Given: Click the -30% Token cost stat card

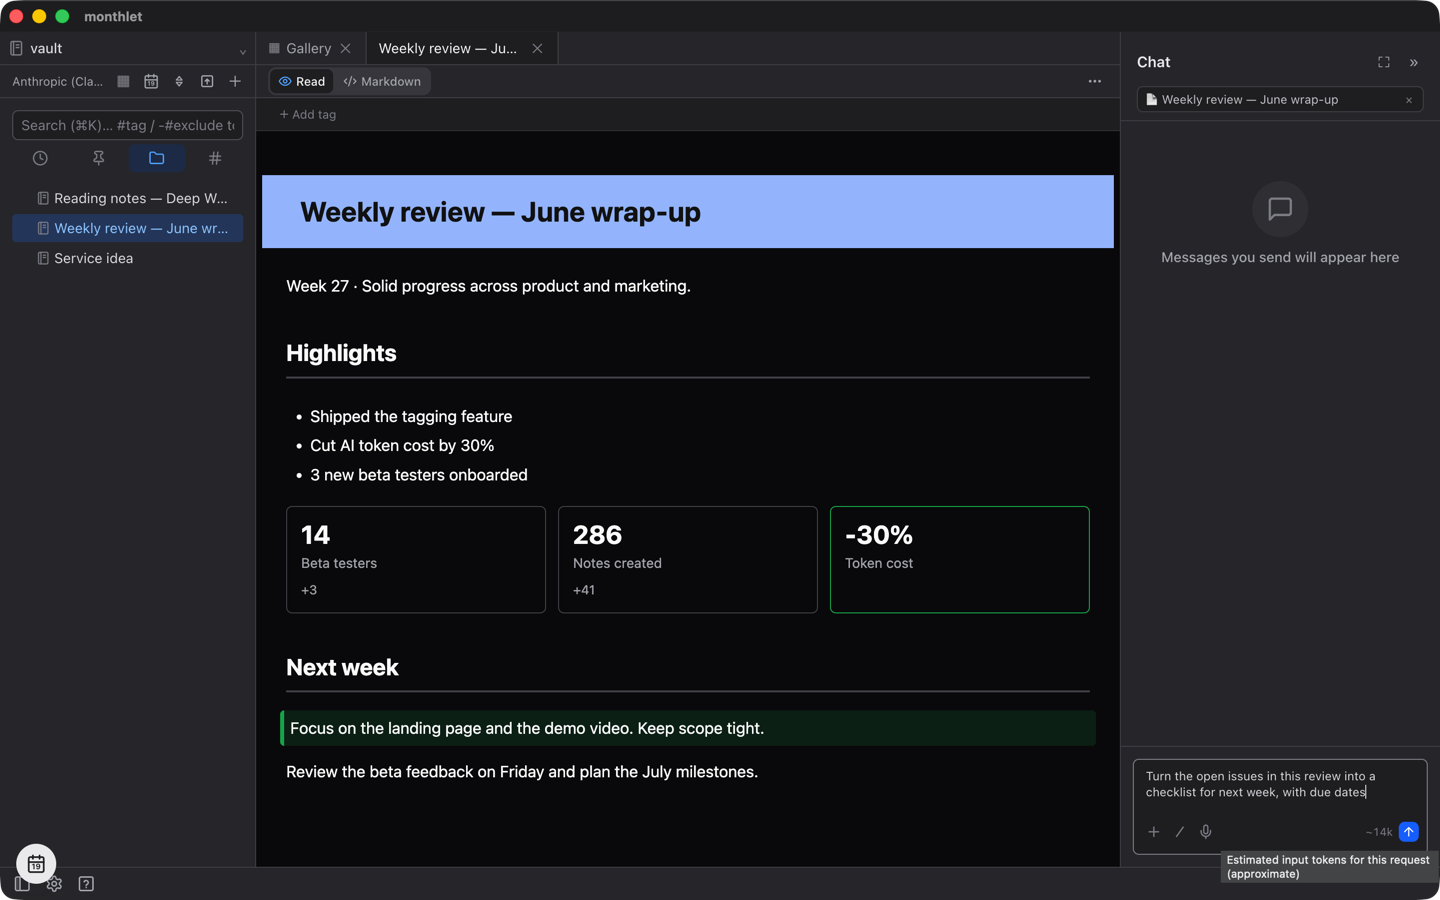Looking at the screenshot, I should [960, 559].
